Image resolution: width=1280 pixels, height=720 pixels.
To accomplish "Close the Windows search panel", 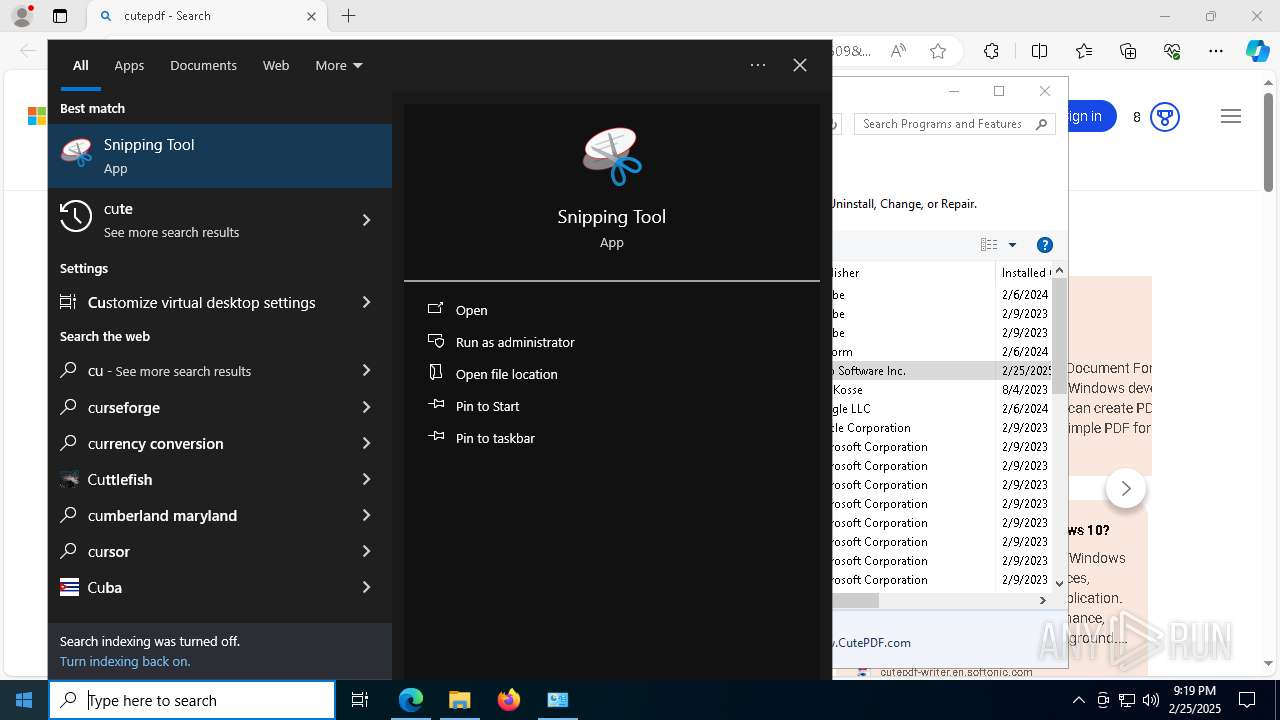I will tap(800, 65).
